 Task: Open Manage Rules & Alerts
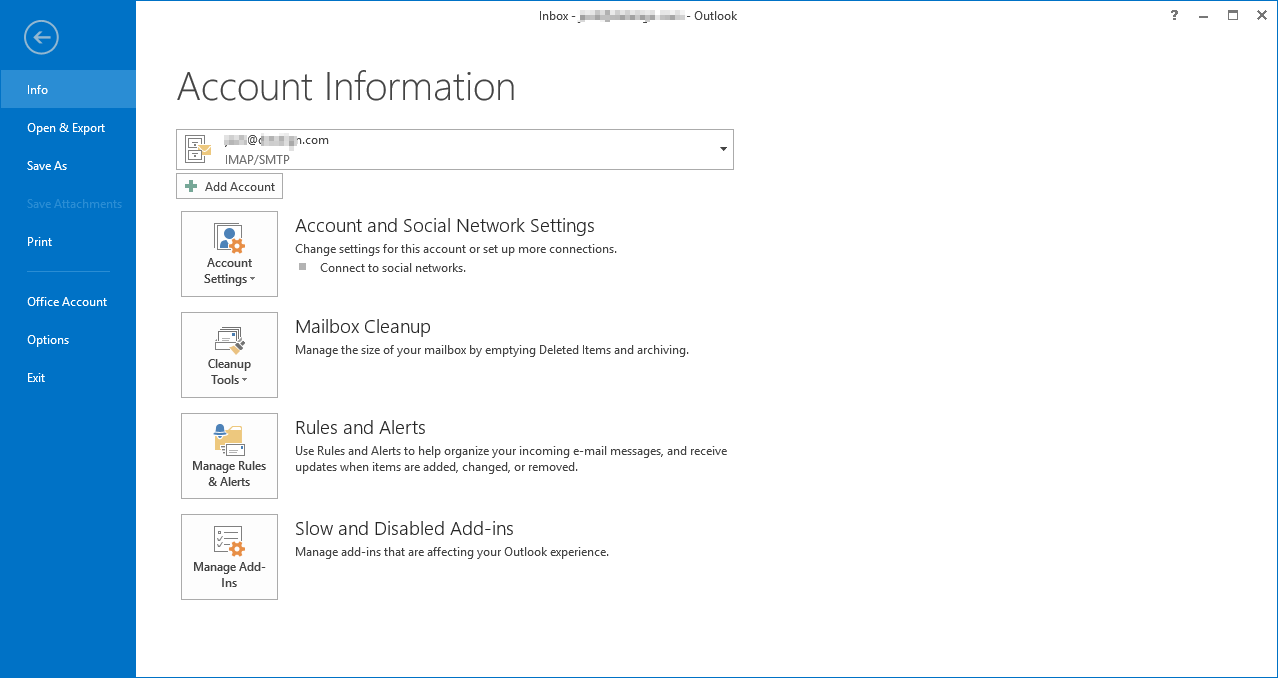coord(229,456)
